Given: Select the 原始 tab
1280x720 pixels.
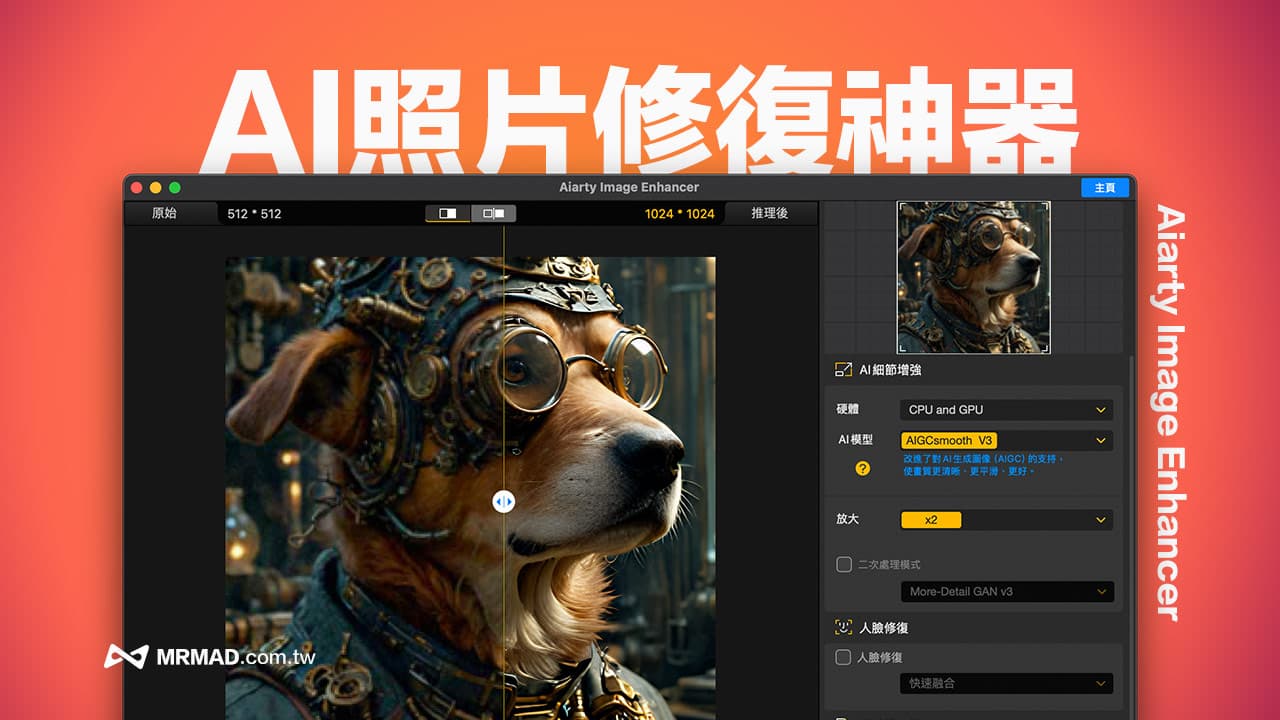Looking at the screenshot, I should [x=165, y=213].
